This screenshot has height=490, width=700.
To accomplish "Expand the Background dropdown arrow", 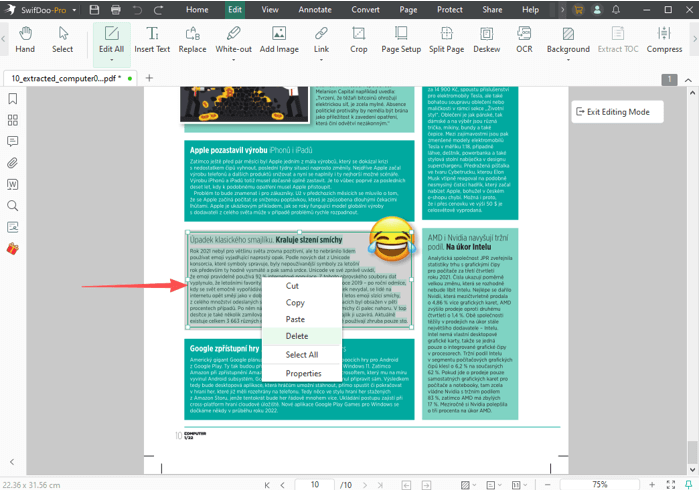I will (568, 60).
